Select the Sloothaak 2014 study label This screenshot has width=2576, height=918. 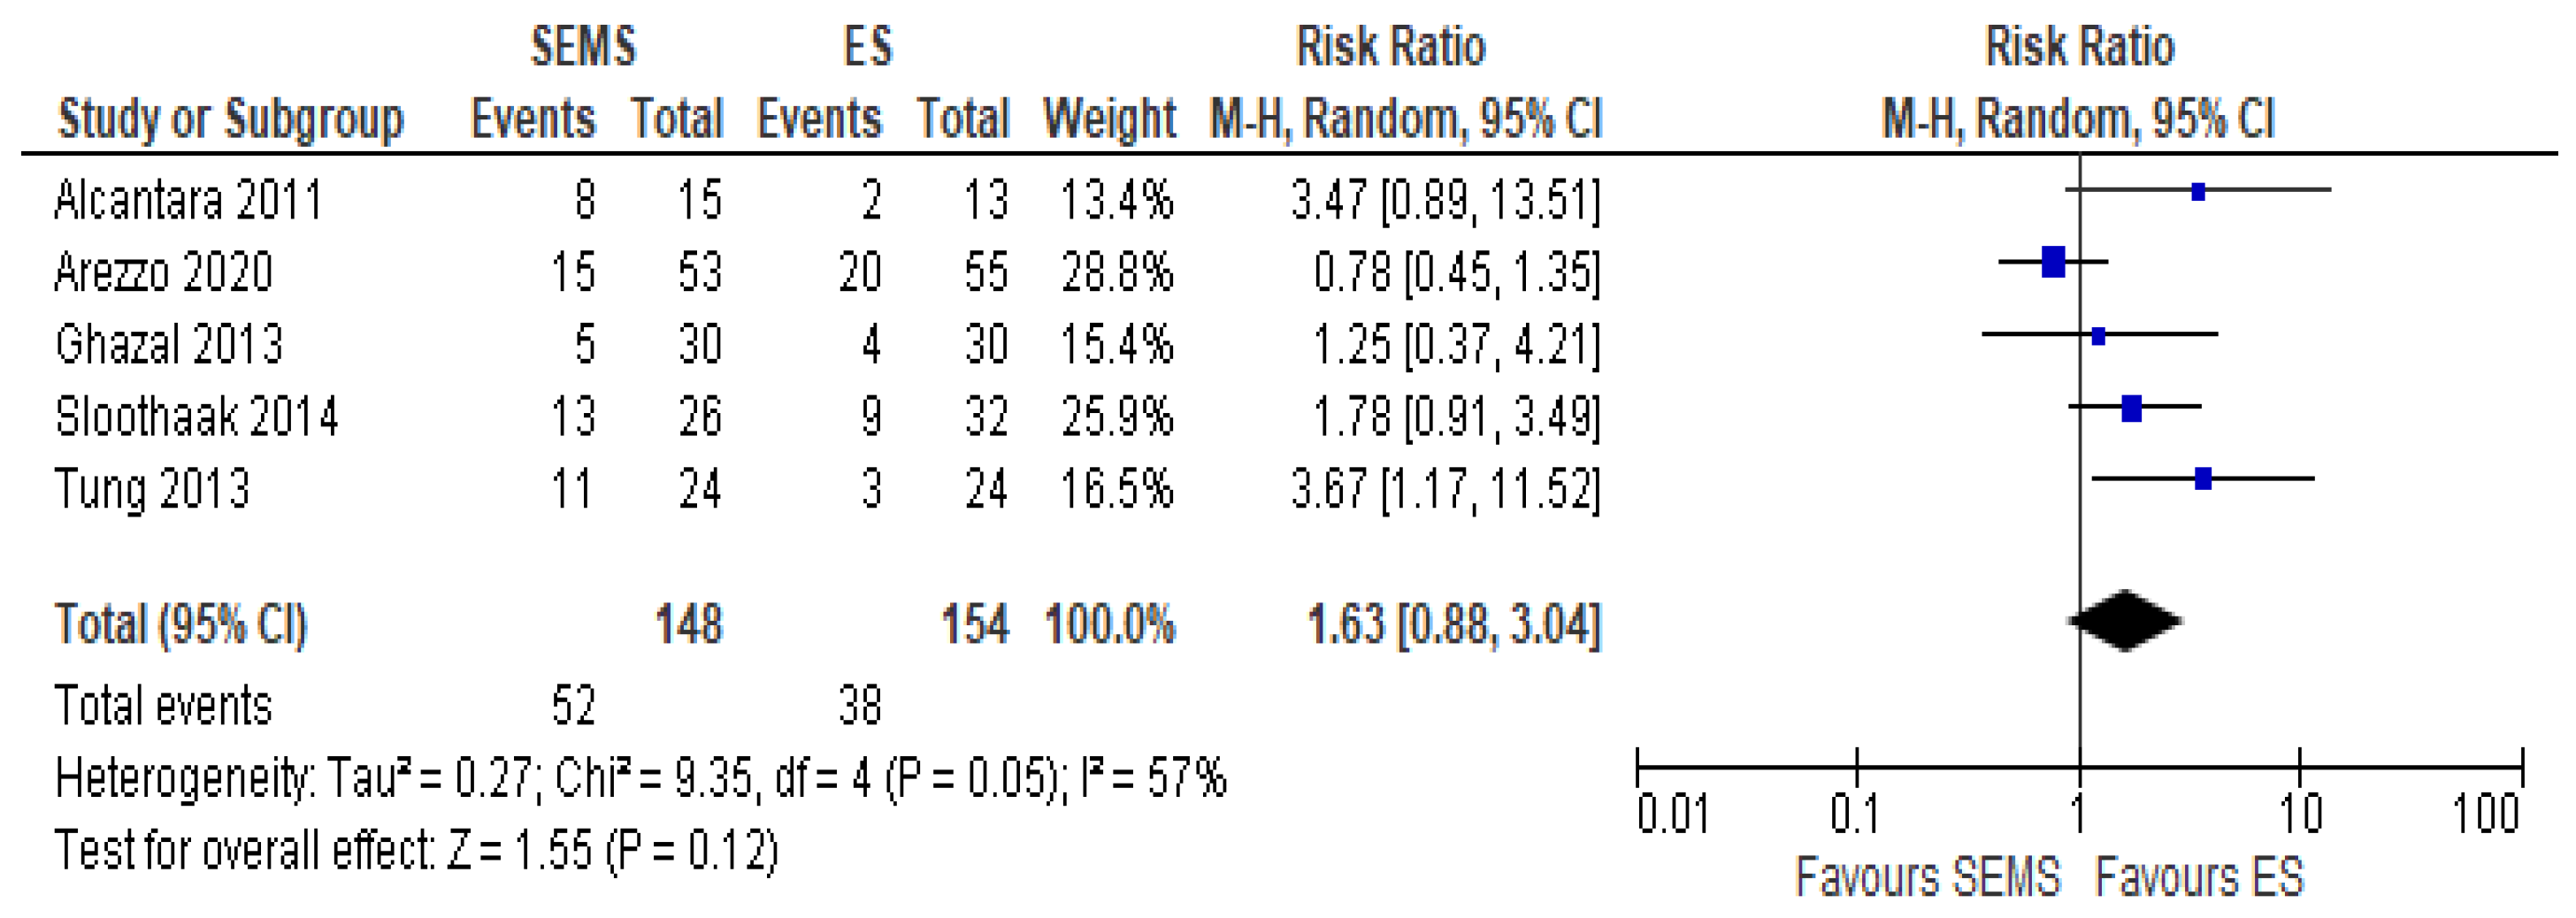point(197,417)
